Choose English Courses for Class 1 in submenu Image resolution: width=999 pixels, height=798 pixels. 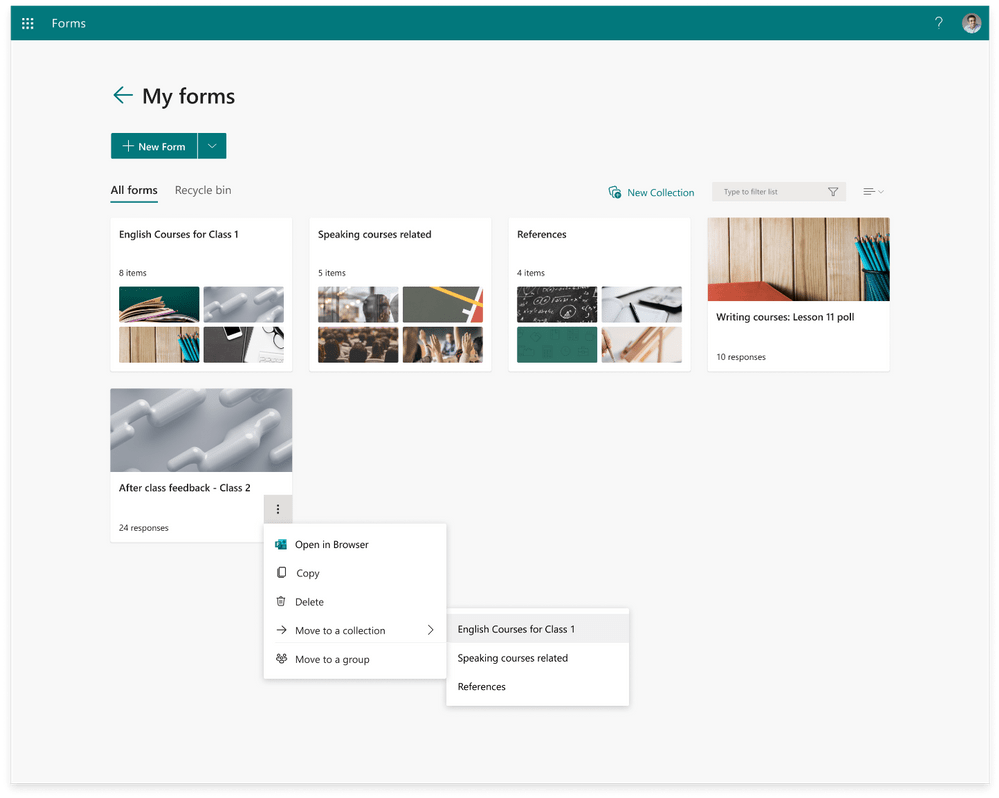pos(516,629)
